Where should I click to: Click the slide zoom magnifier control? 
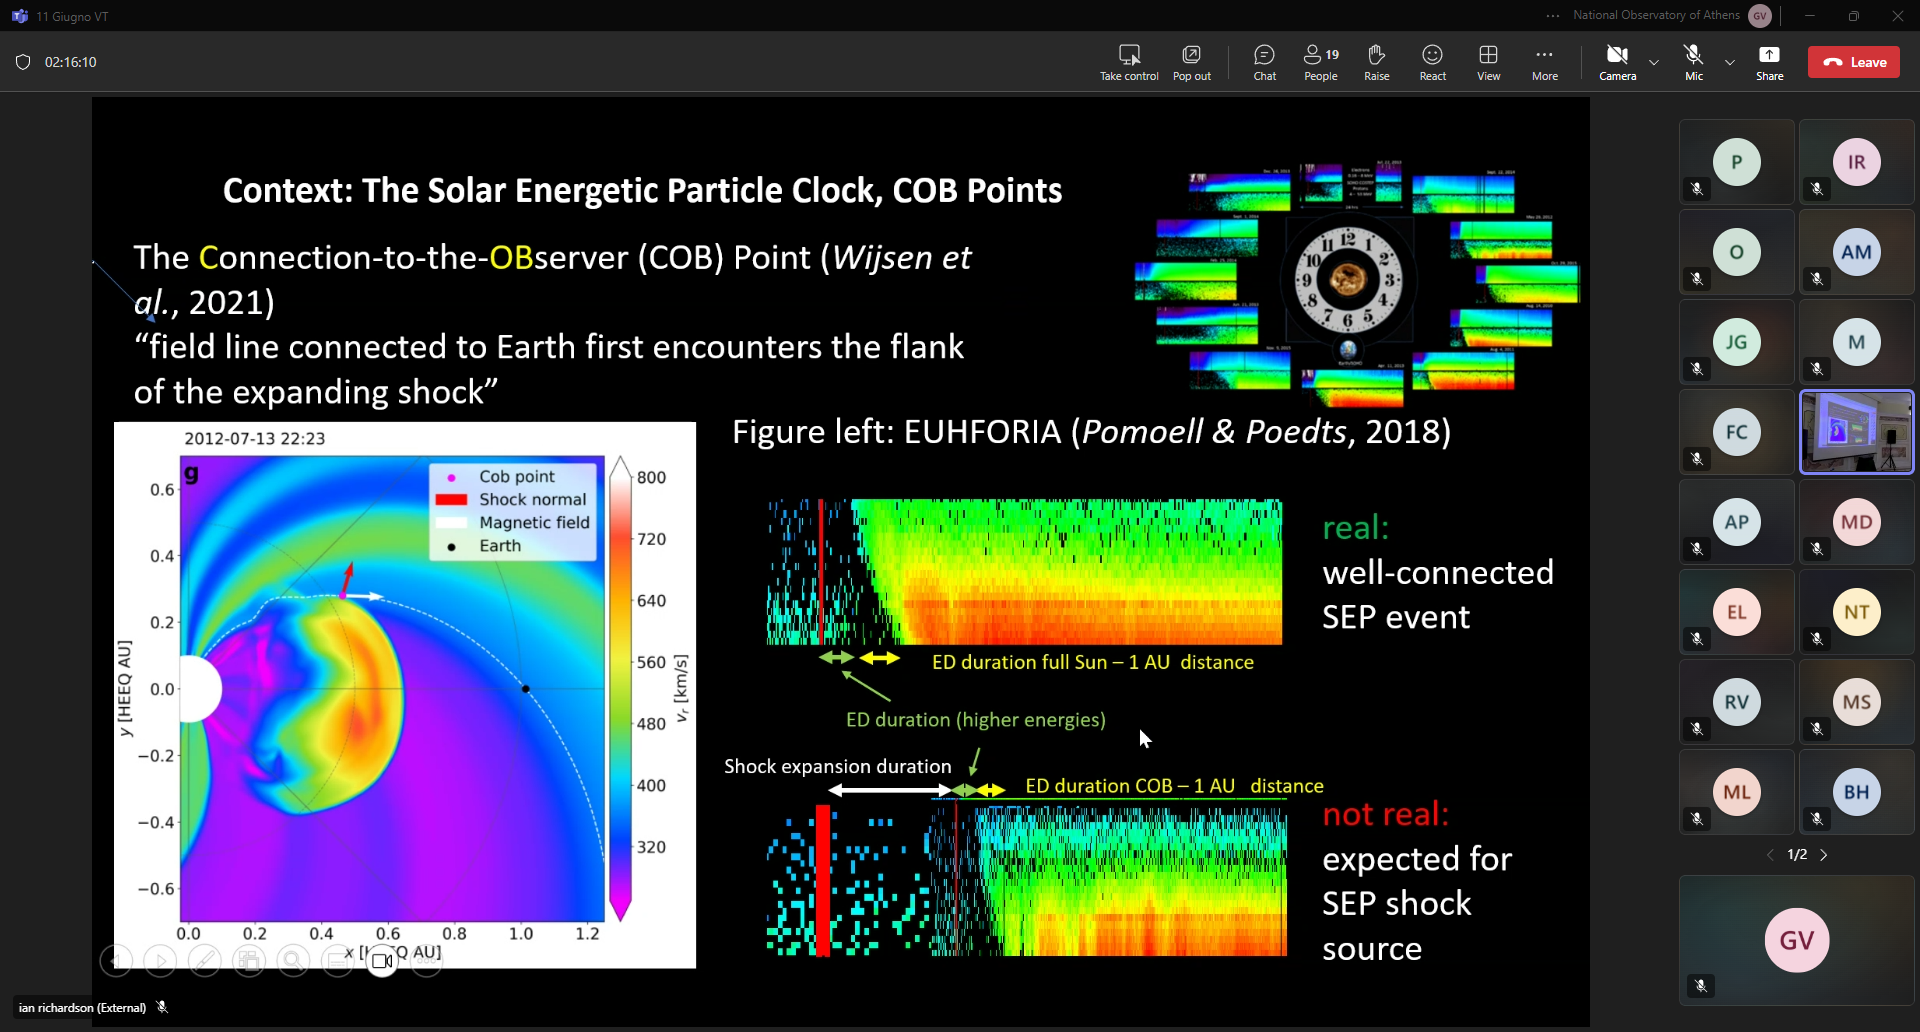click(x=293, y=961)
